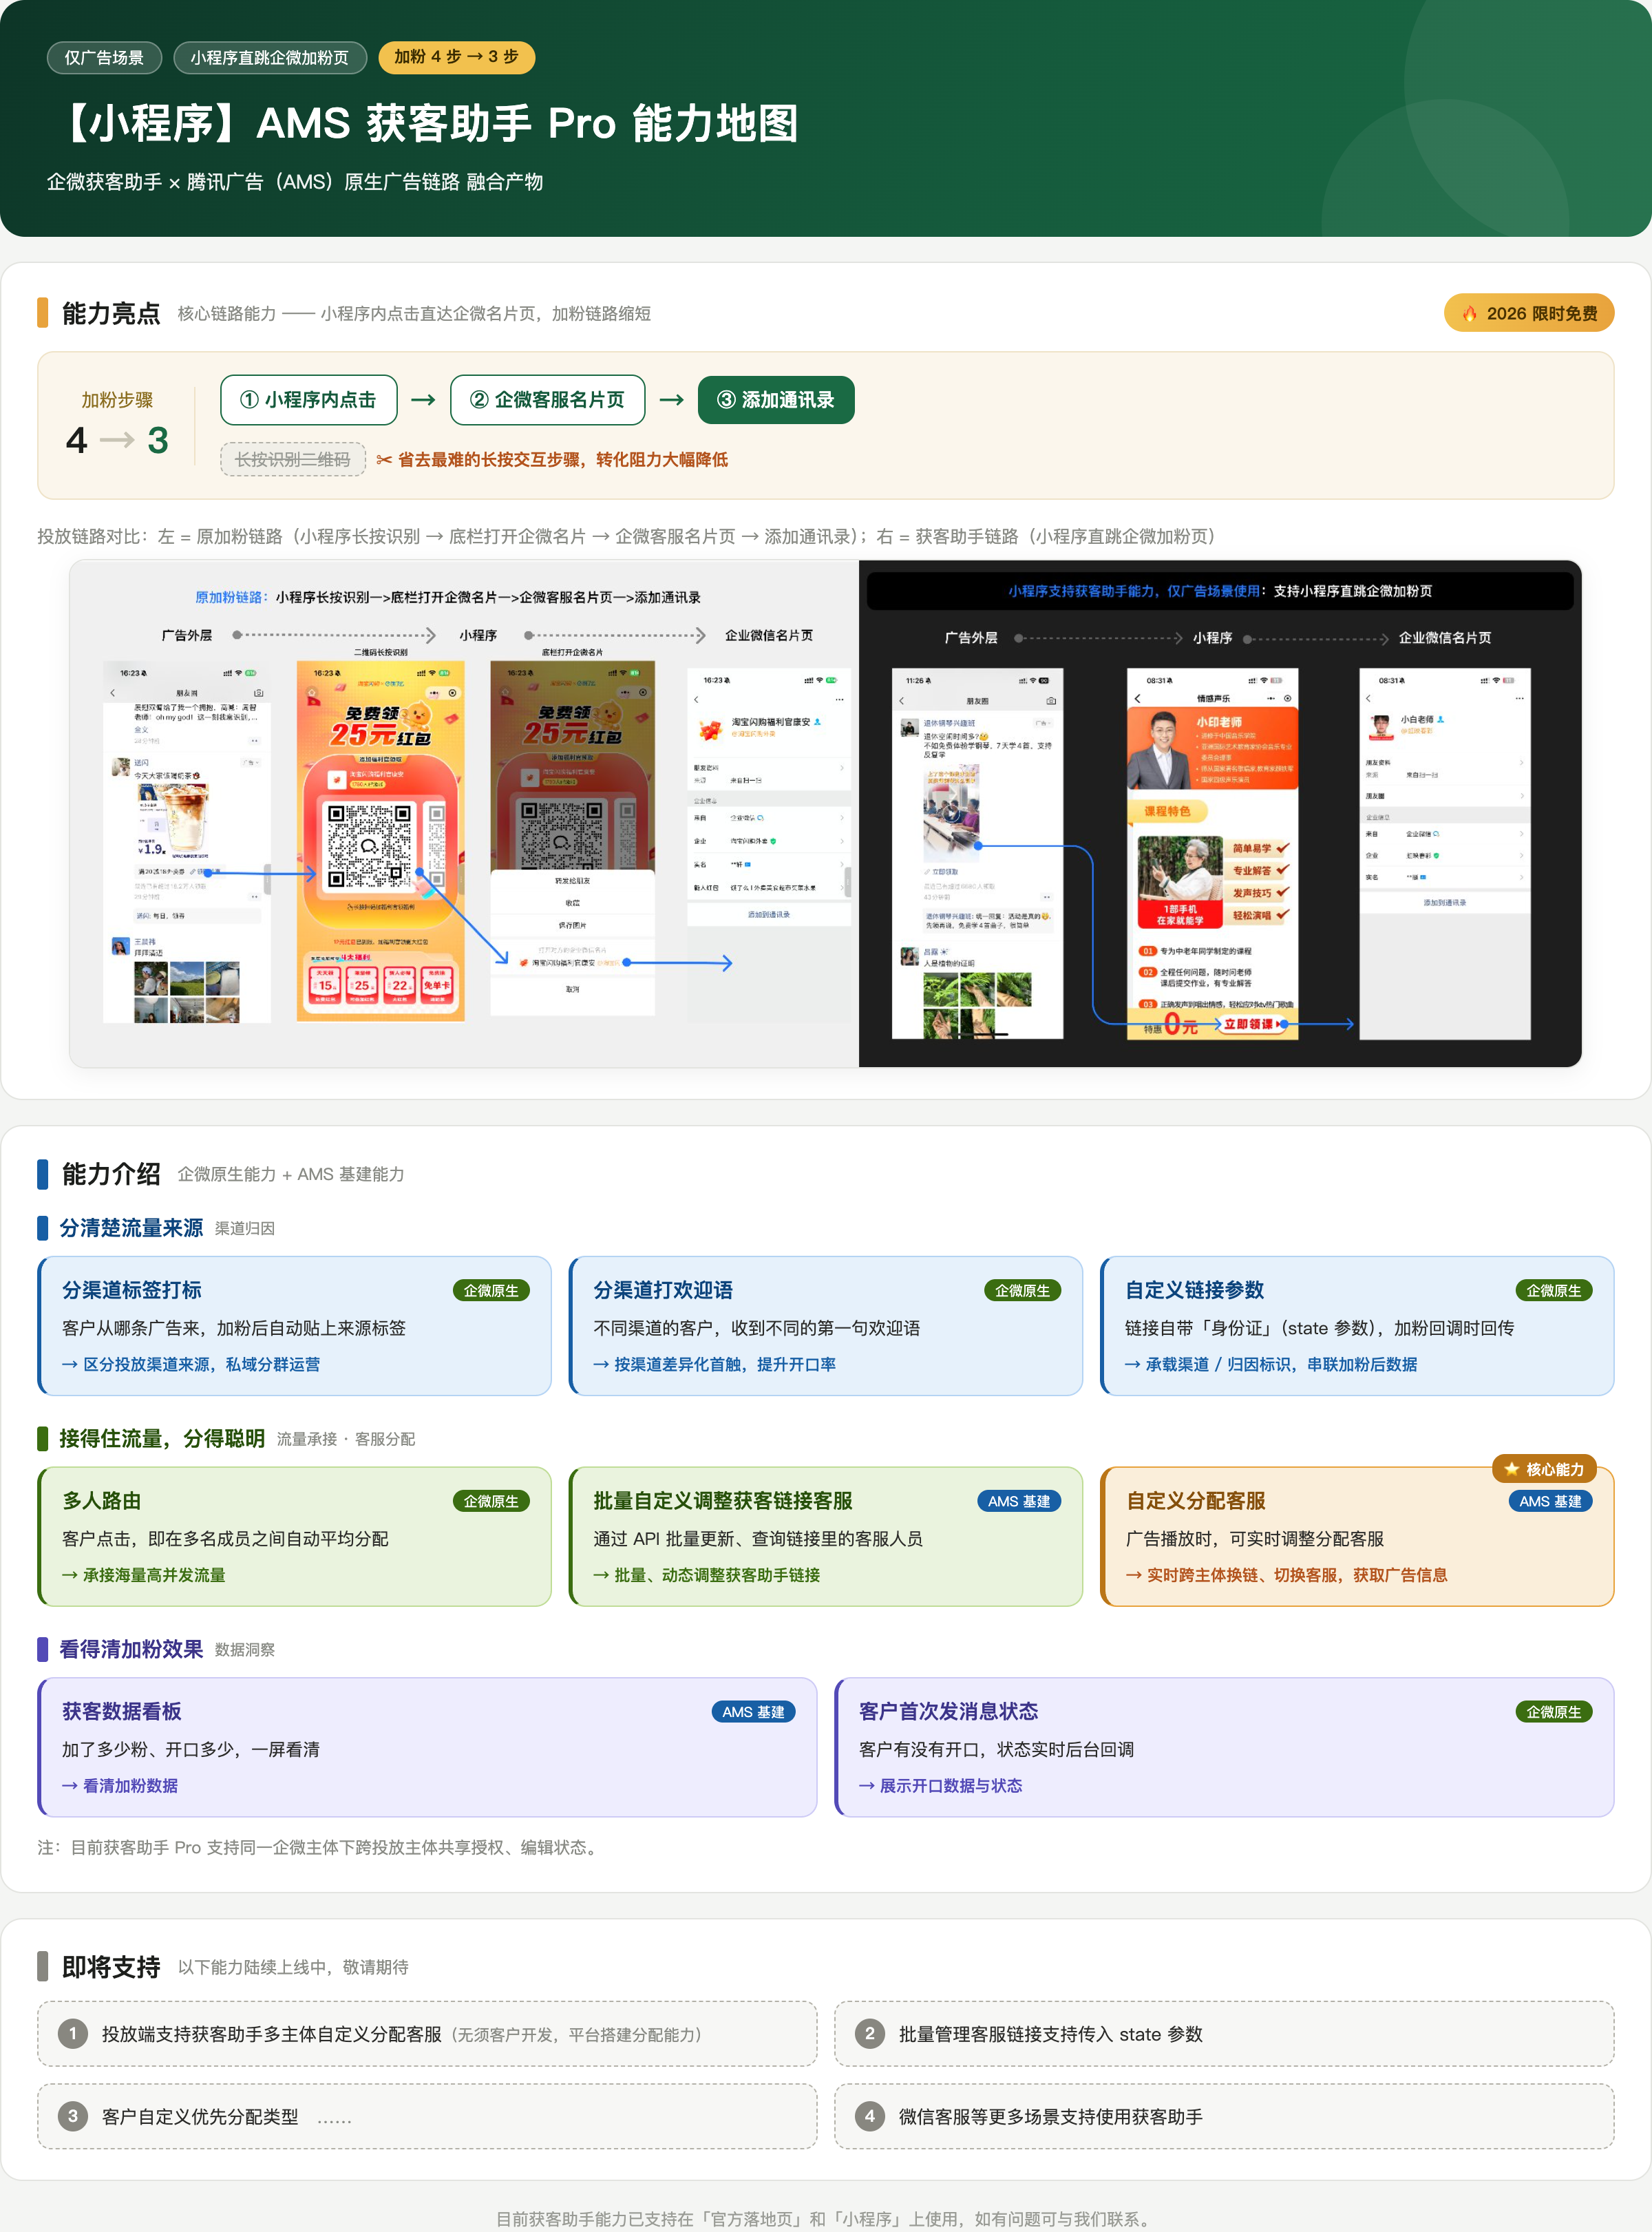Click the fire icon on 2026 限时免费

pyautogui.click(x=1469, y=314)
